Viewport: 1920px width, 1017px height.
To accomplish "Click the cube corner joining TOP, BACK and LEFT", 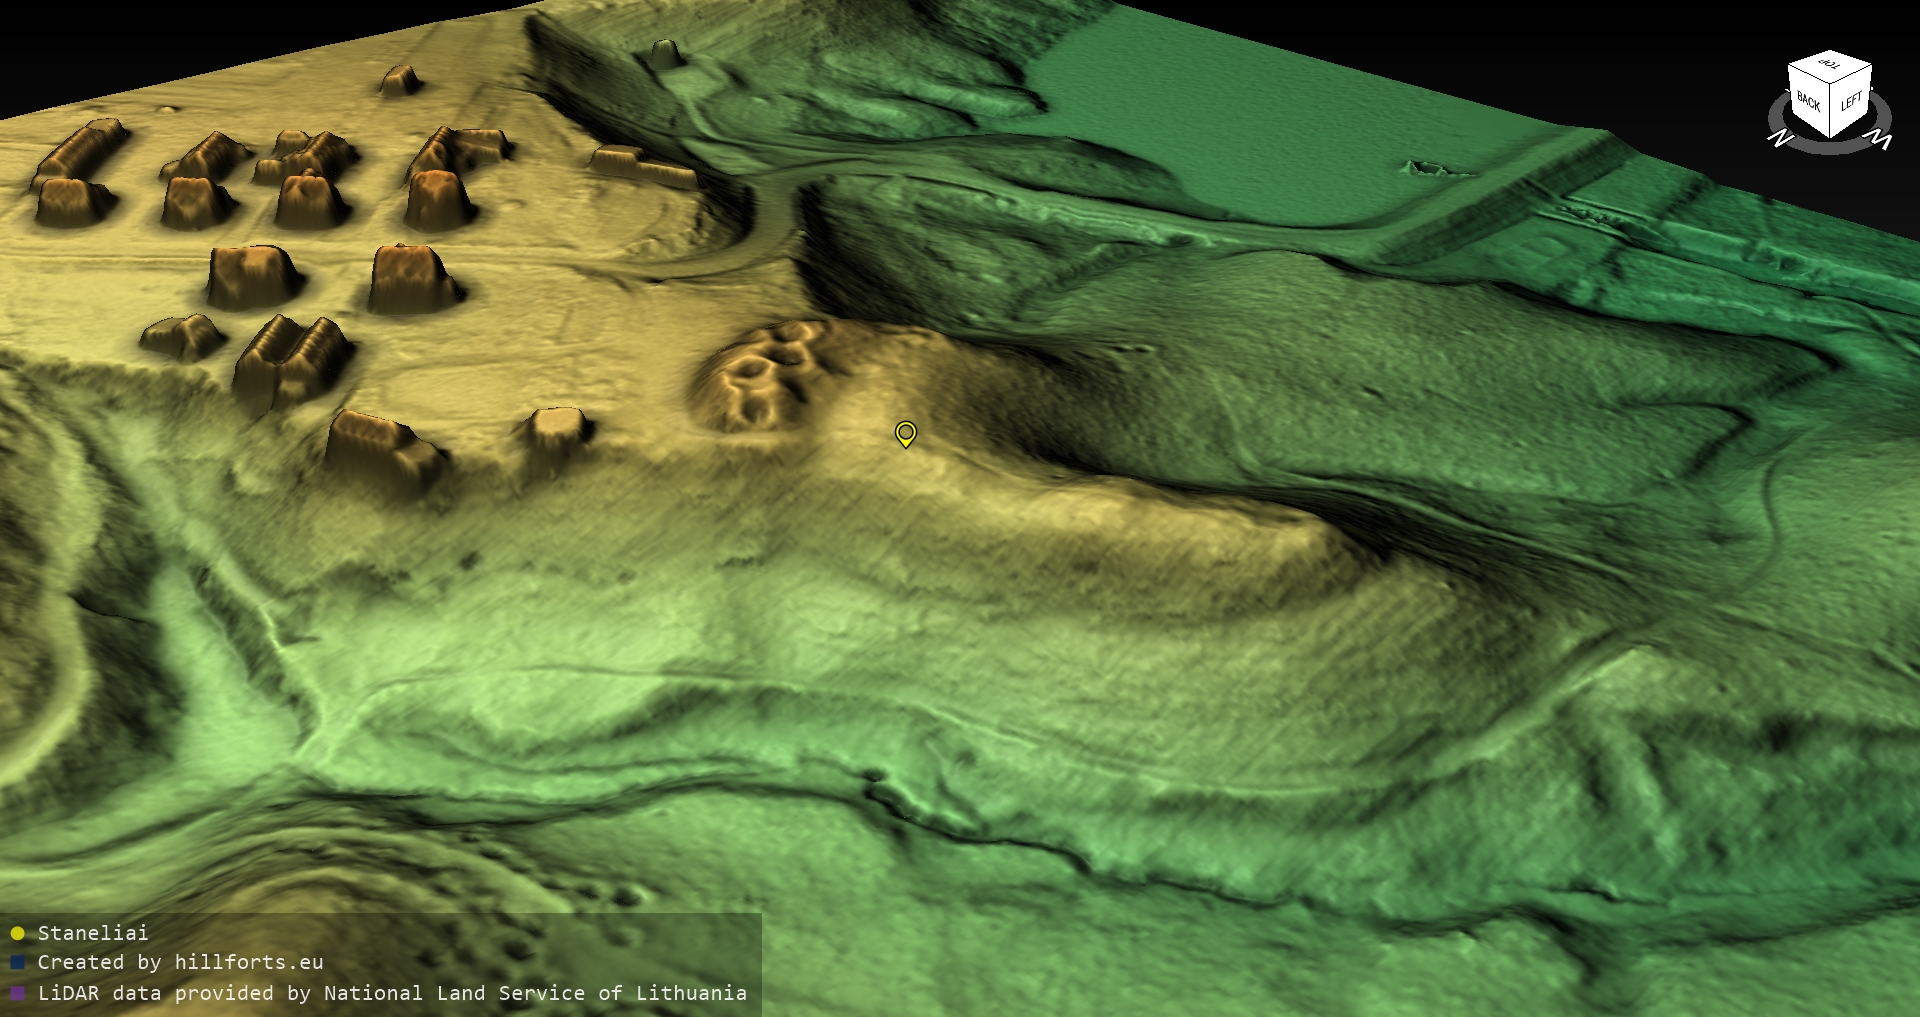I will click(x=1832, y=83).
